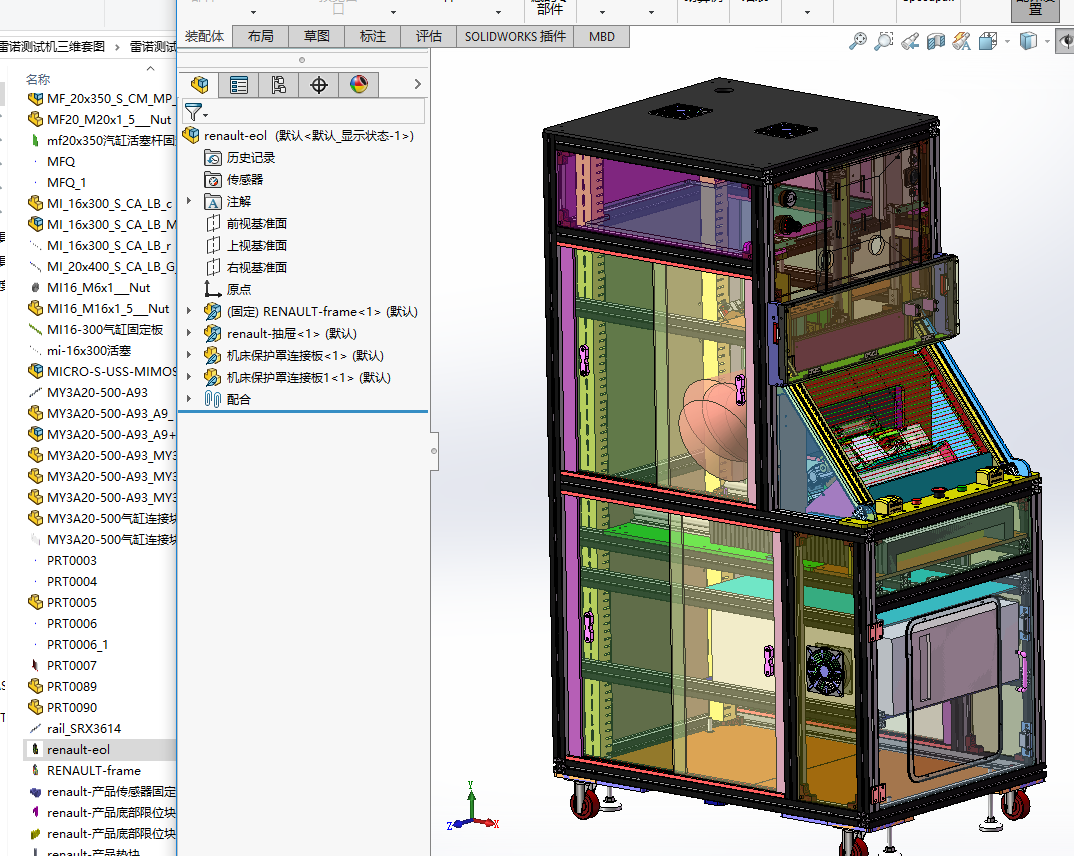Select the DimXpertManager crosshair icon
Viewport: 1074px width, 856px height.
(x=319, y=85)
